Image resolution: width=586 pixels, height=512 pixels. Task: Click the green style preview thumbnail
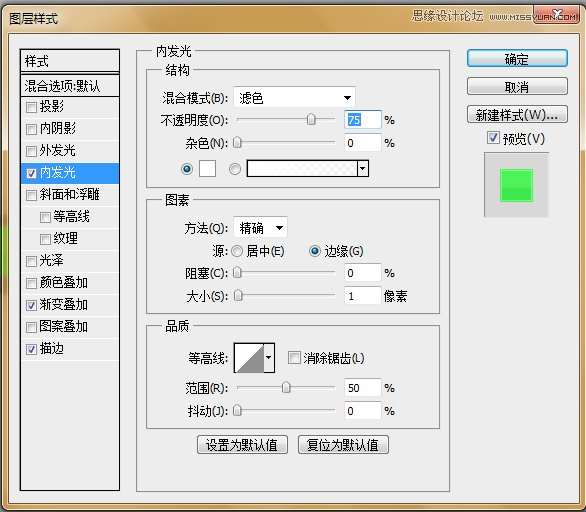(516, 185)
